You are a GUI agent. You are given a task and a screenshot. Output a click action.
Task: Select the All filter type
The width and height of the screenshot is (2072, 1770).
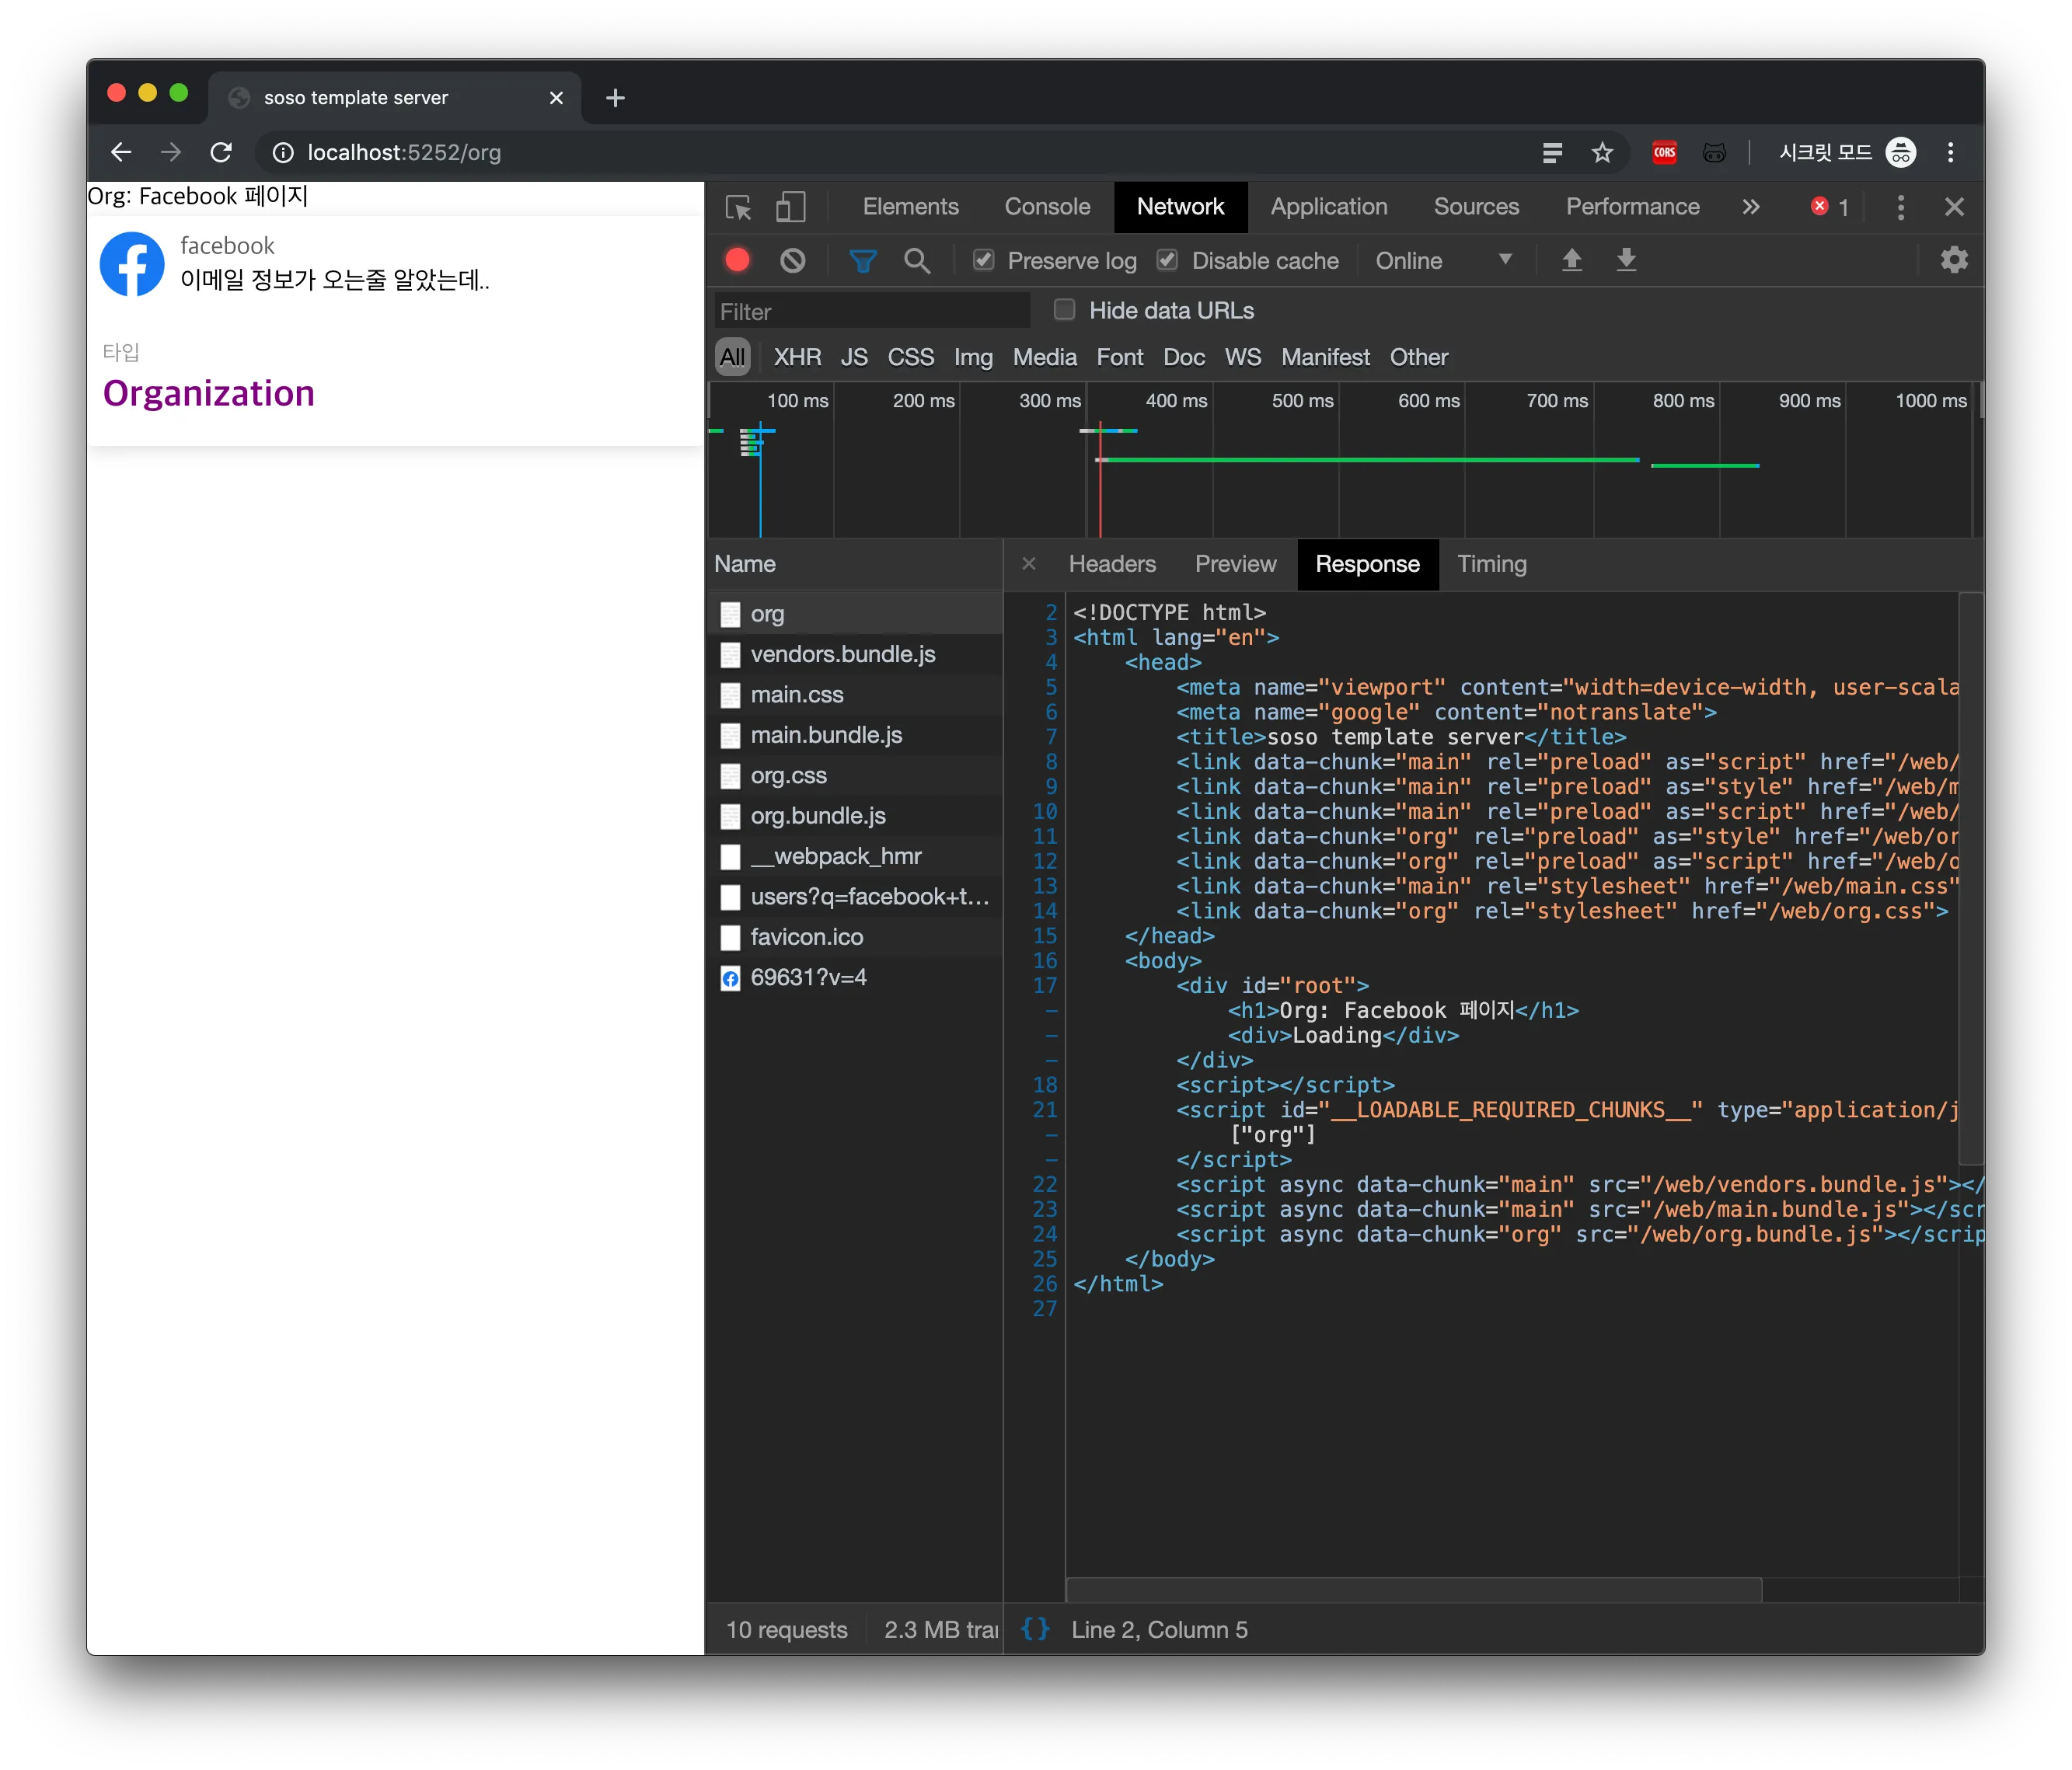coord(733,357)
